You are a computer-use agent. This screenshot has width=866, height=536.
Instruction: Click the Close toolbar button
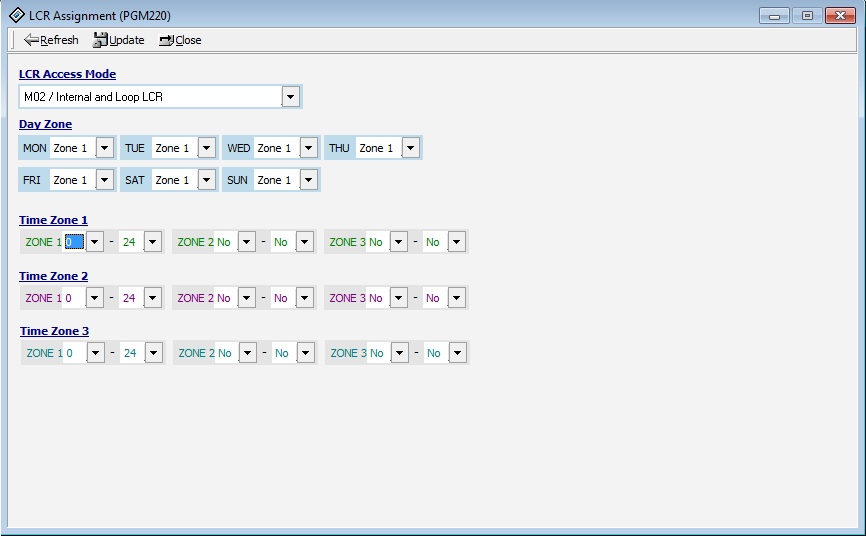pos(180,40)
